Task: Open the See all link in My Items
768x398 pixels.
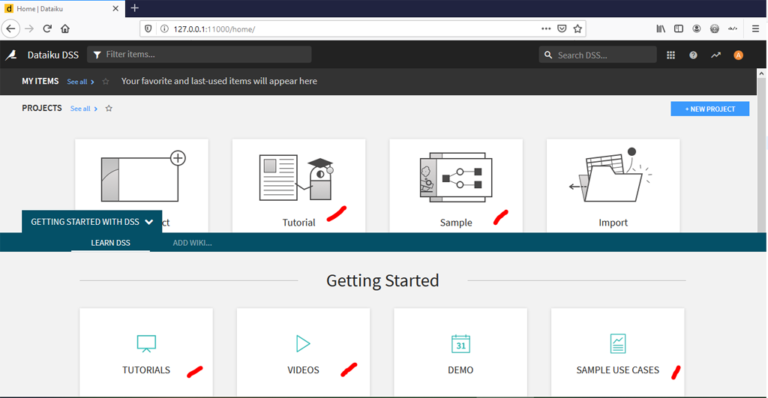Action: (80, 82)
